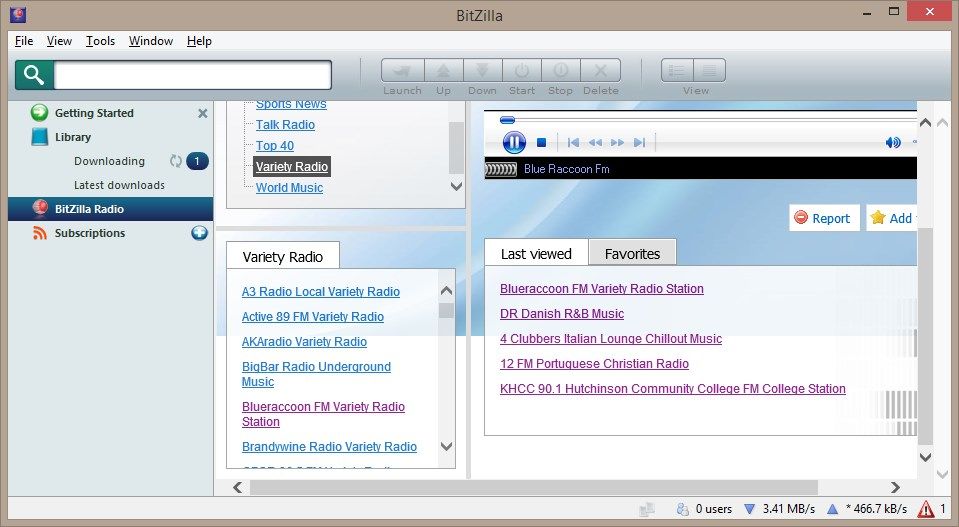Screen dimensions: 959x527
Task: Click the Add favorite star button
Action: click(891, 218)
